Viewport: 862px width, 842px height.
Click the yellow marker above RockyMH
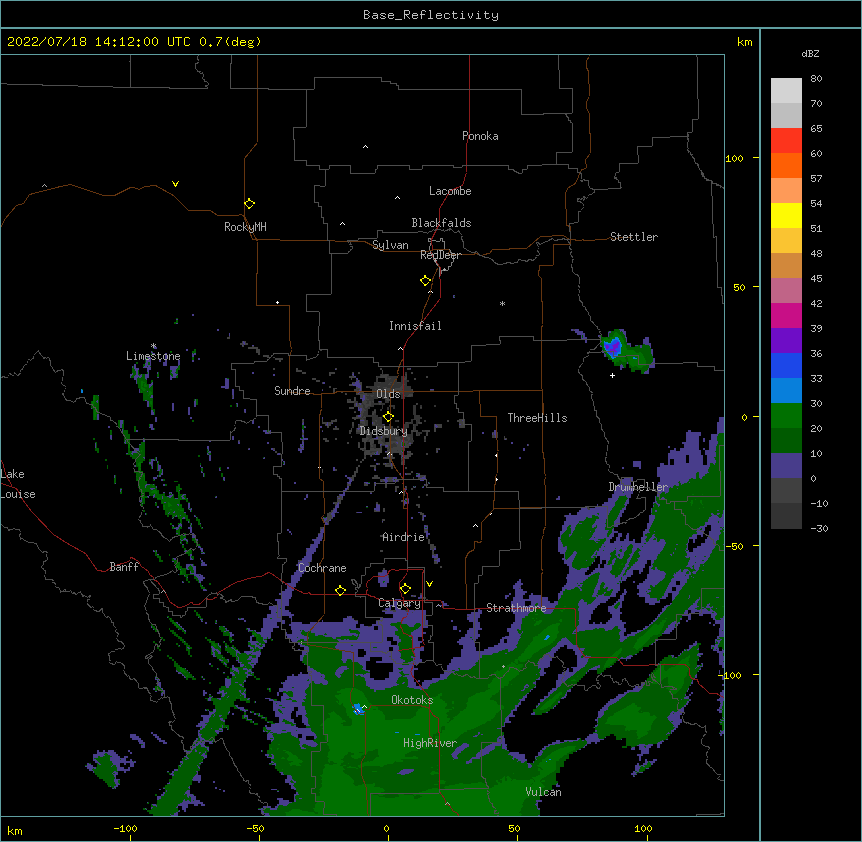point(249,204)
